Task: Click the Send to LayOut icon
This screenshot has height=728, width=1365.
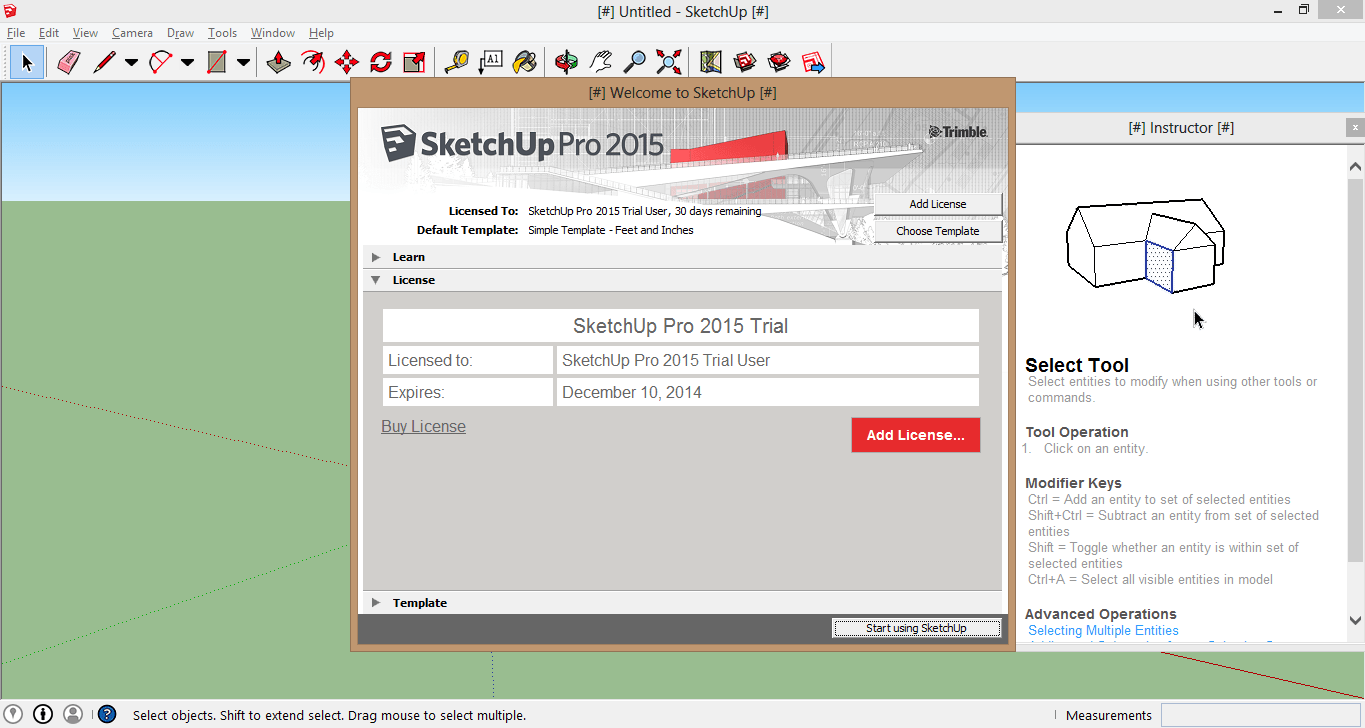Action: point(813,62)
